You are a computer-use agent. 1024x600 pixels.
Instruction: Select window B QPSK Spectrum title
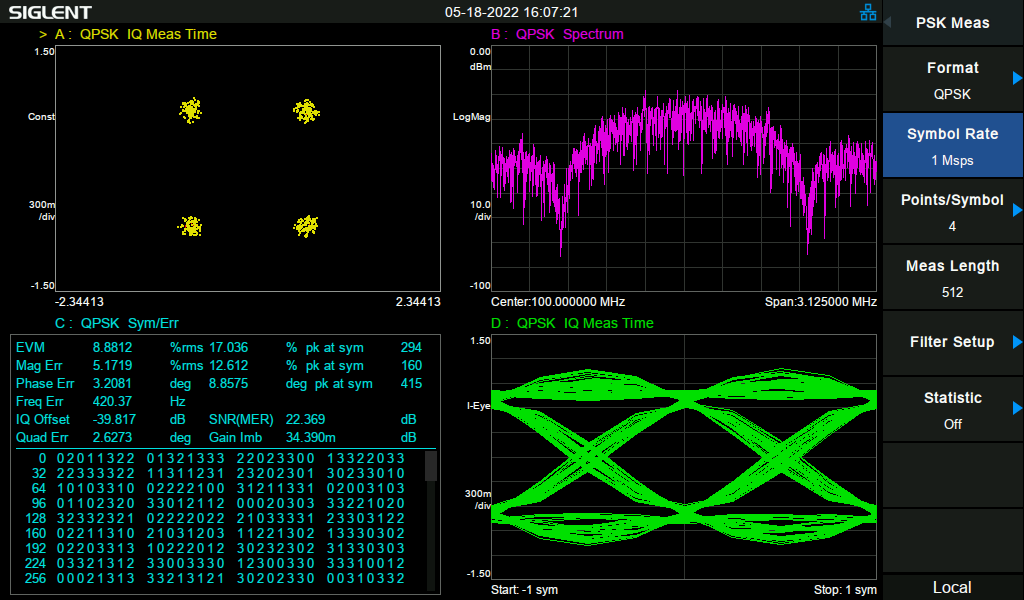coord(557,34)
